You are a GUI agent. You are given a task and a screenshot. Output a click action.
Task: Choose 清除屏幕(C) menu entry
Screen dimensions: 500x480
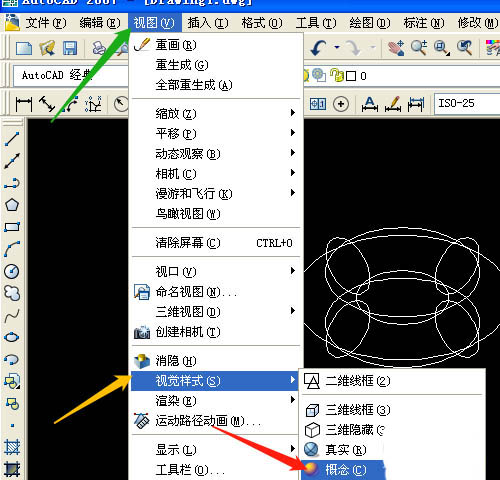[x=216, y=243]
